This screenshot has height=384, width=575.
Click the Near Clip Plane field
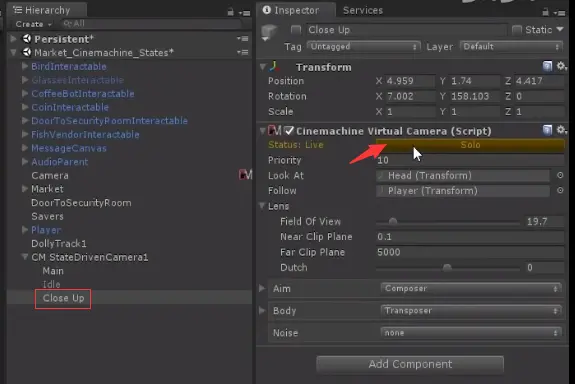click(x=470, y=237)
